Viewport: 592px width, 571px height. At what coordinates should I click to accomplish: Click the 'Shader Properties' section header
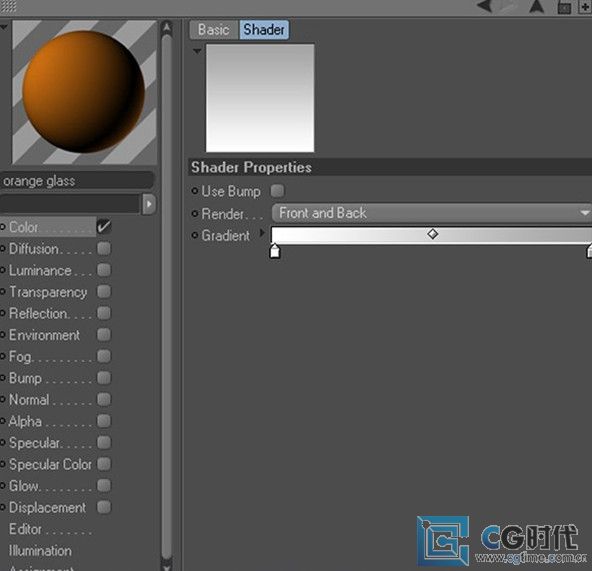click(x=390, y=167)
